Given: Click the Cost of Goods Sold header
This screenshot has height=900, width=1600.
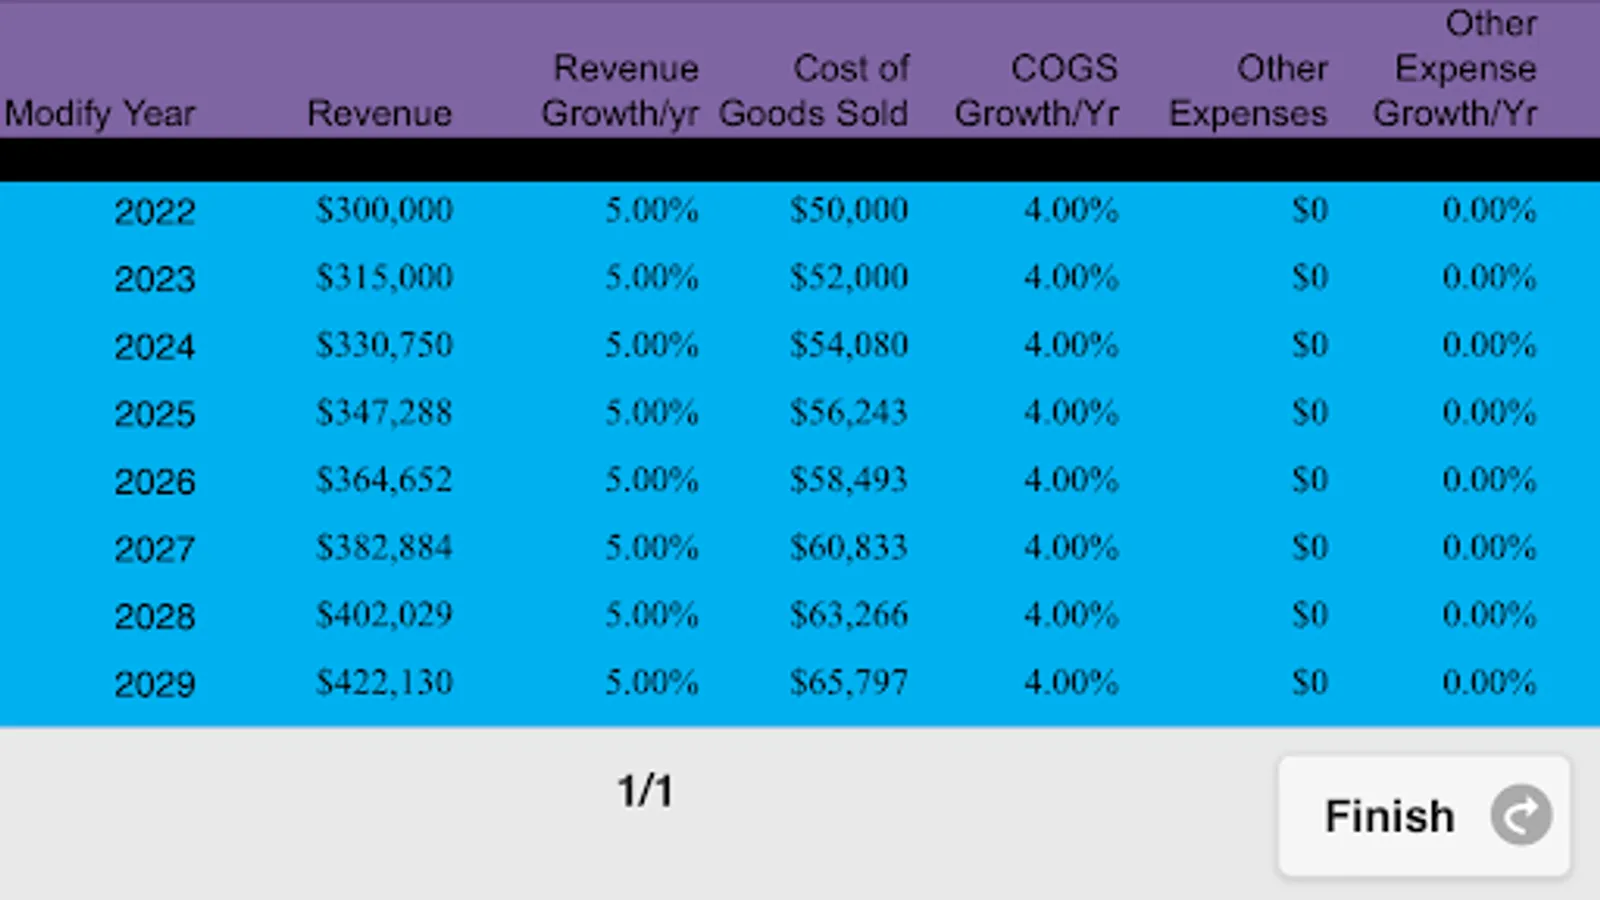Looking at the screenshot, I should [814, 91].
